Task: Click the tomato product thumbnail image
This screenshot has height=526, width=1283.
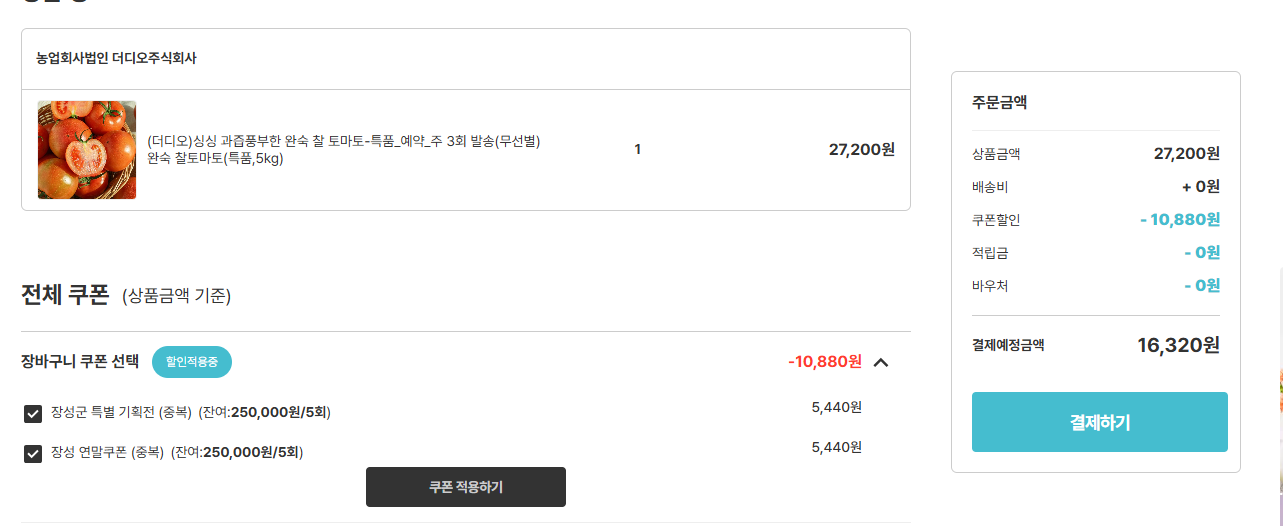Action: click(x=87, y=150)
